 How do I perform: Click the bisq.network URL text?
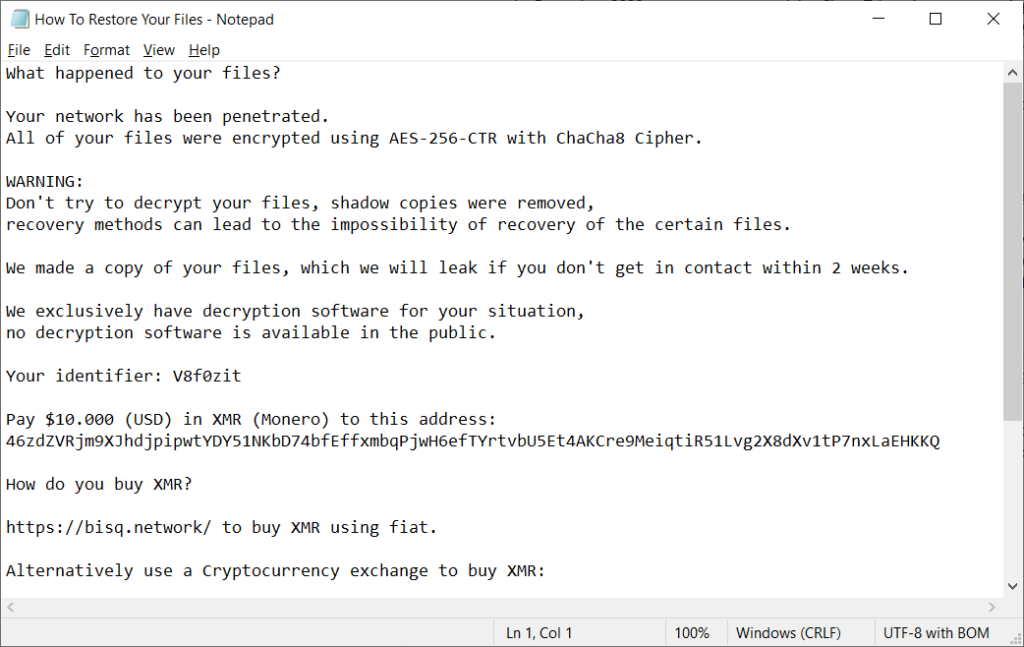click(x=108, y=528)
